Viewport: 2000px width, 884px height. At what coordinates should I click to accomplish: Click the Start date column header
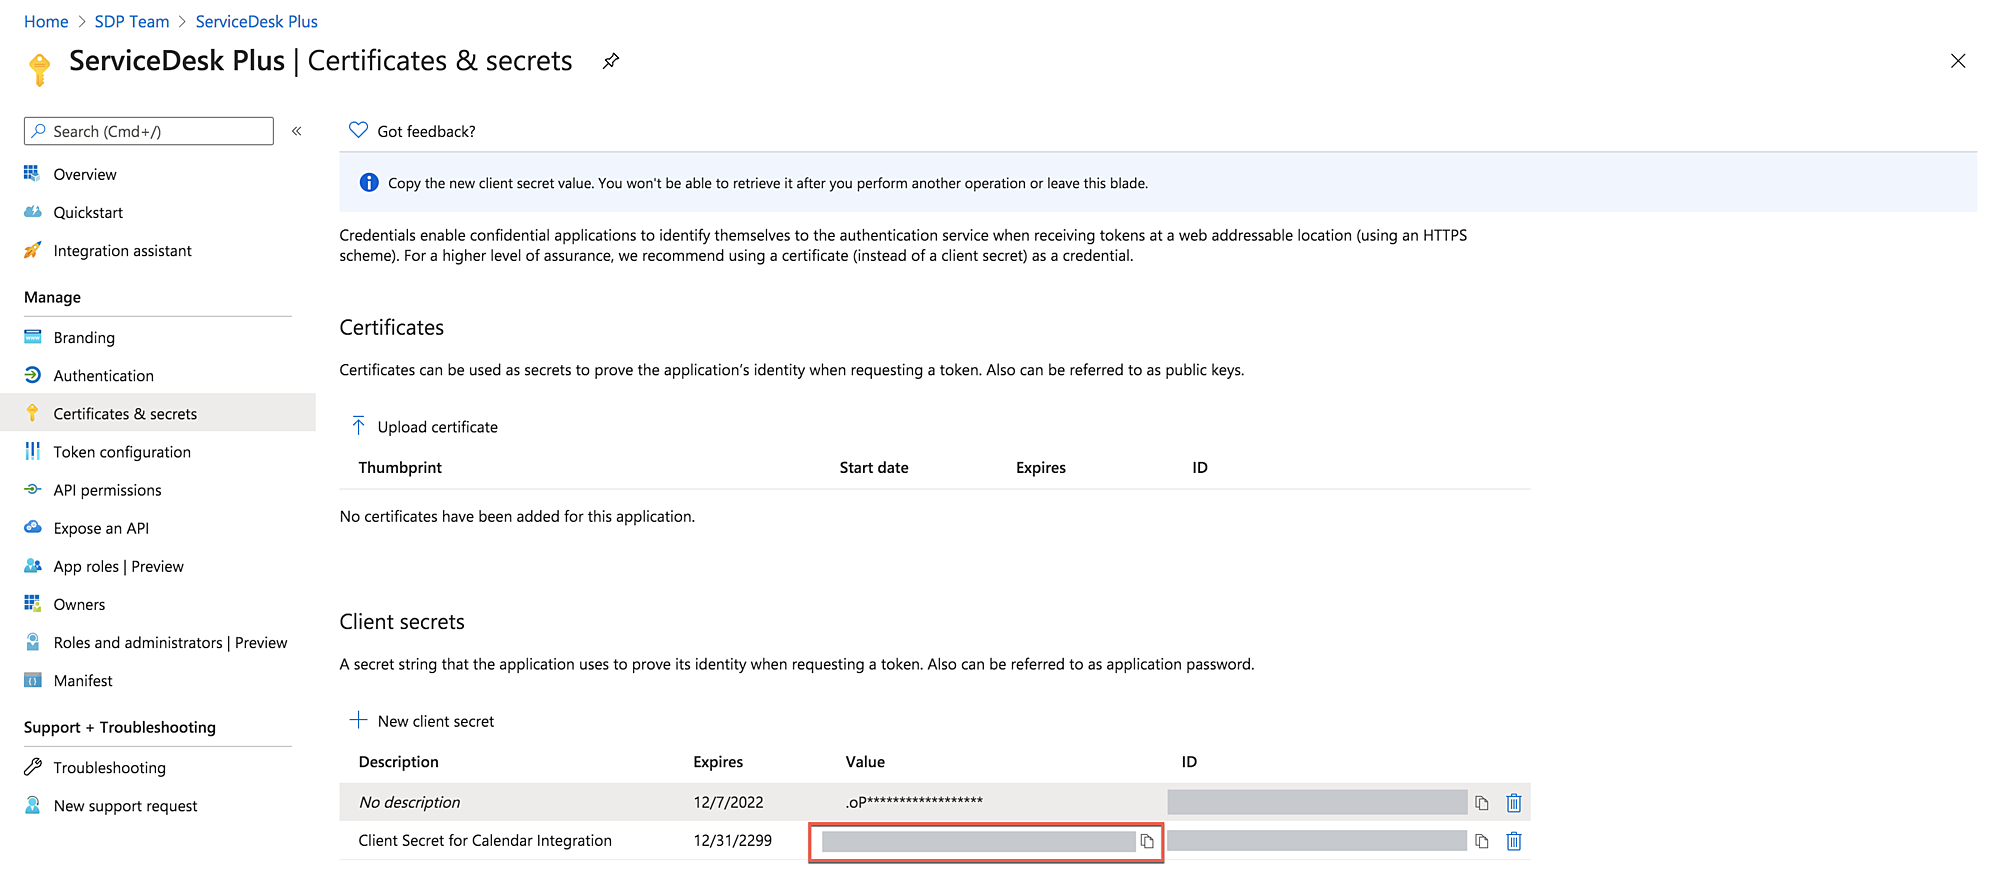874,467
